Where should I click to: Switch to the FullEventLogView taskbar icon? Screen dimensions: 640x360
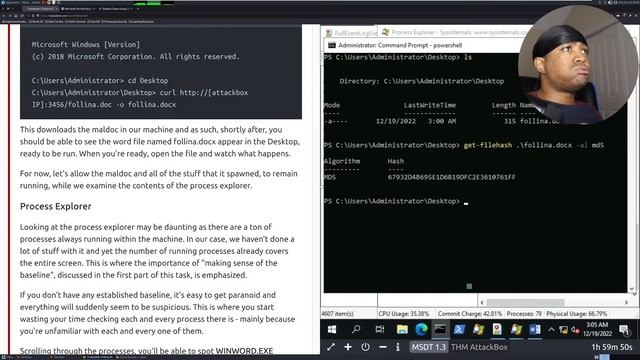coord(497,329)
